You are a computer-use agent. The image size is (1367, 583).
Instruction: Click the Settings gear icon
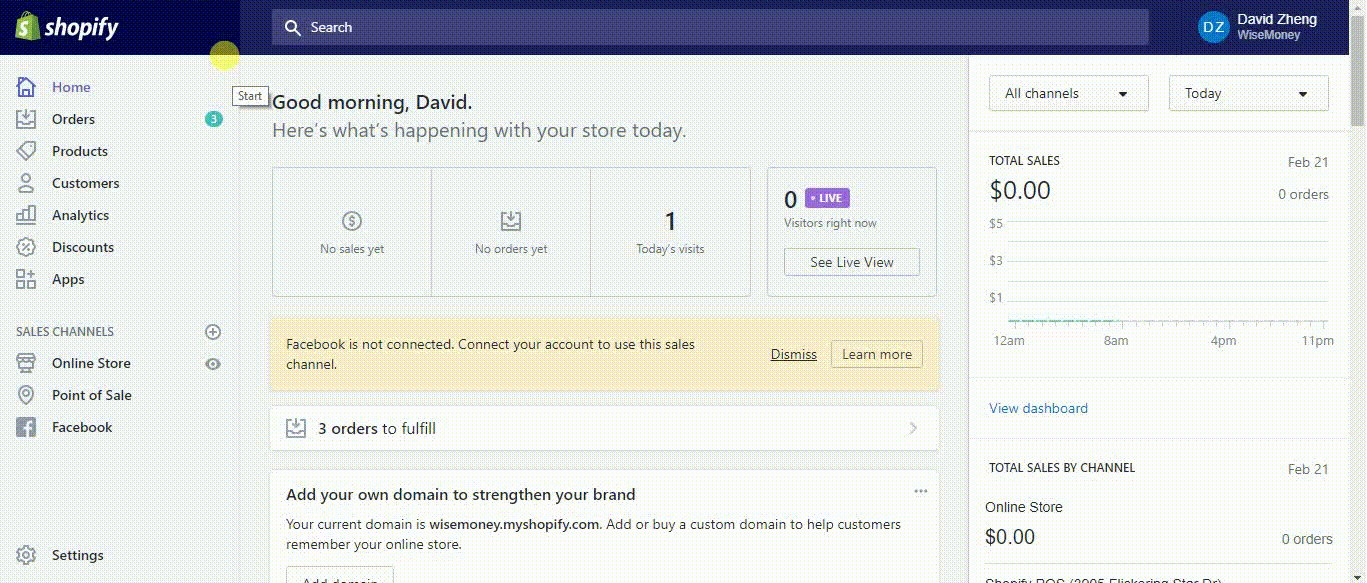[x=26, y=555]
